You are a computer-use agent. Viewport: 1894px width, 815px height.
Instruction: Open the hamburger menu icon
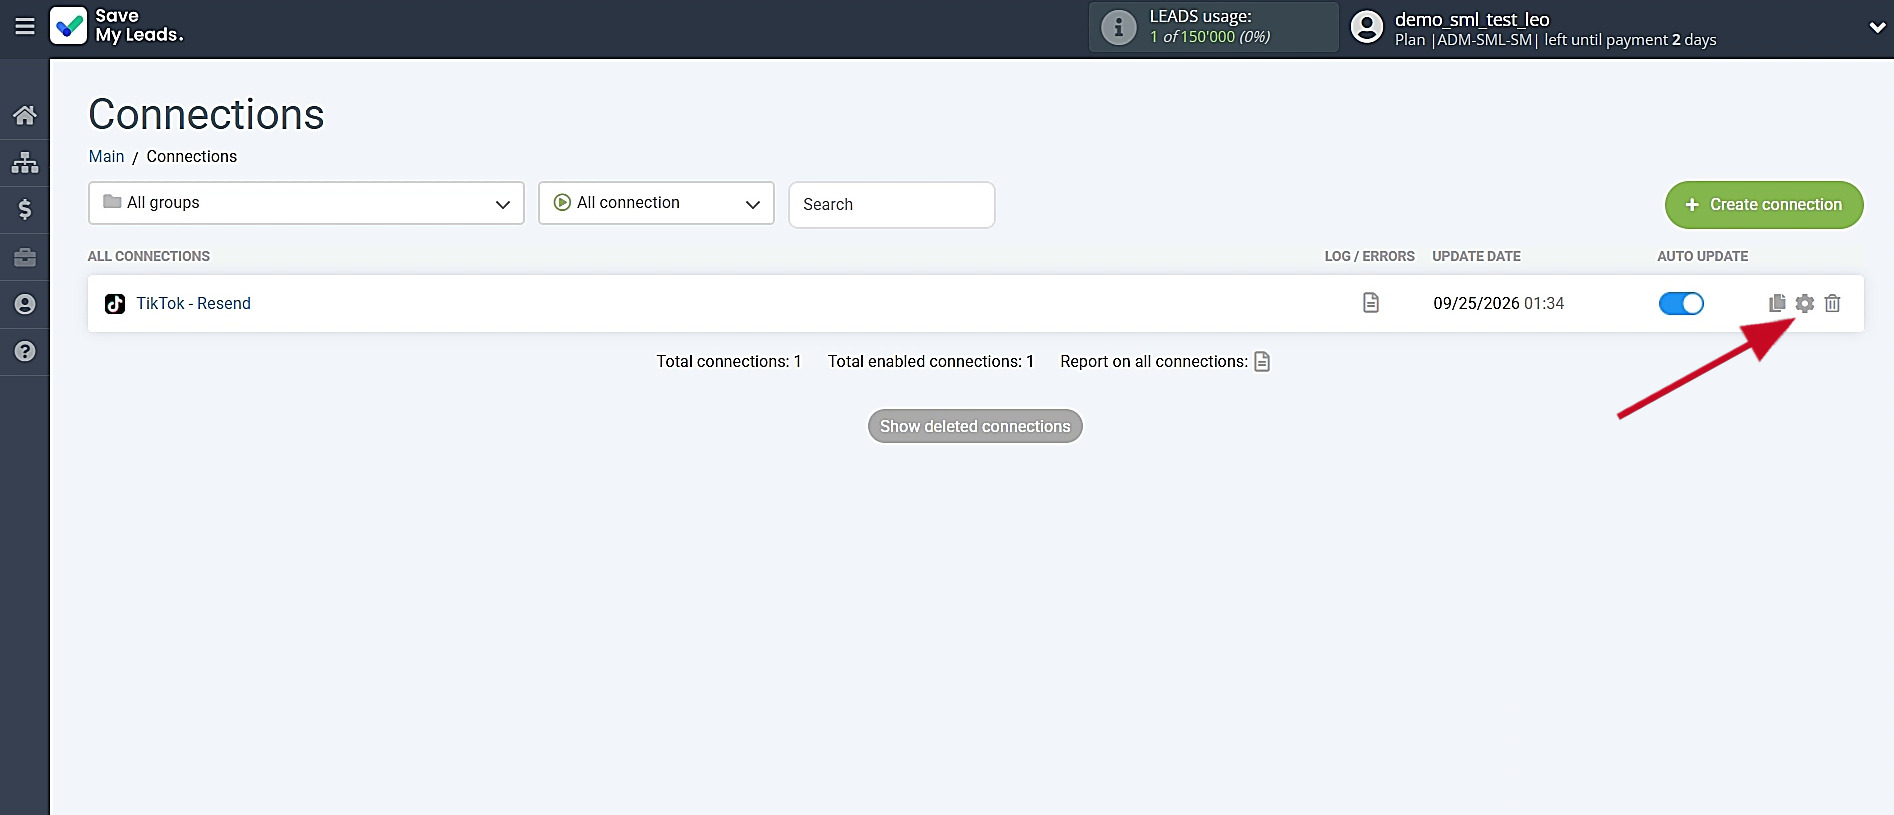click(25, 27)
